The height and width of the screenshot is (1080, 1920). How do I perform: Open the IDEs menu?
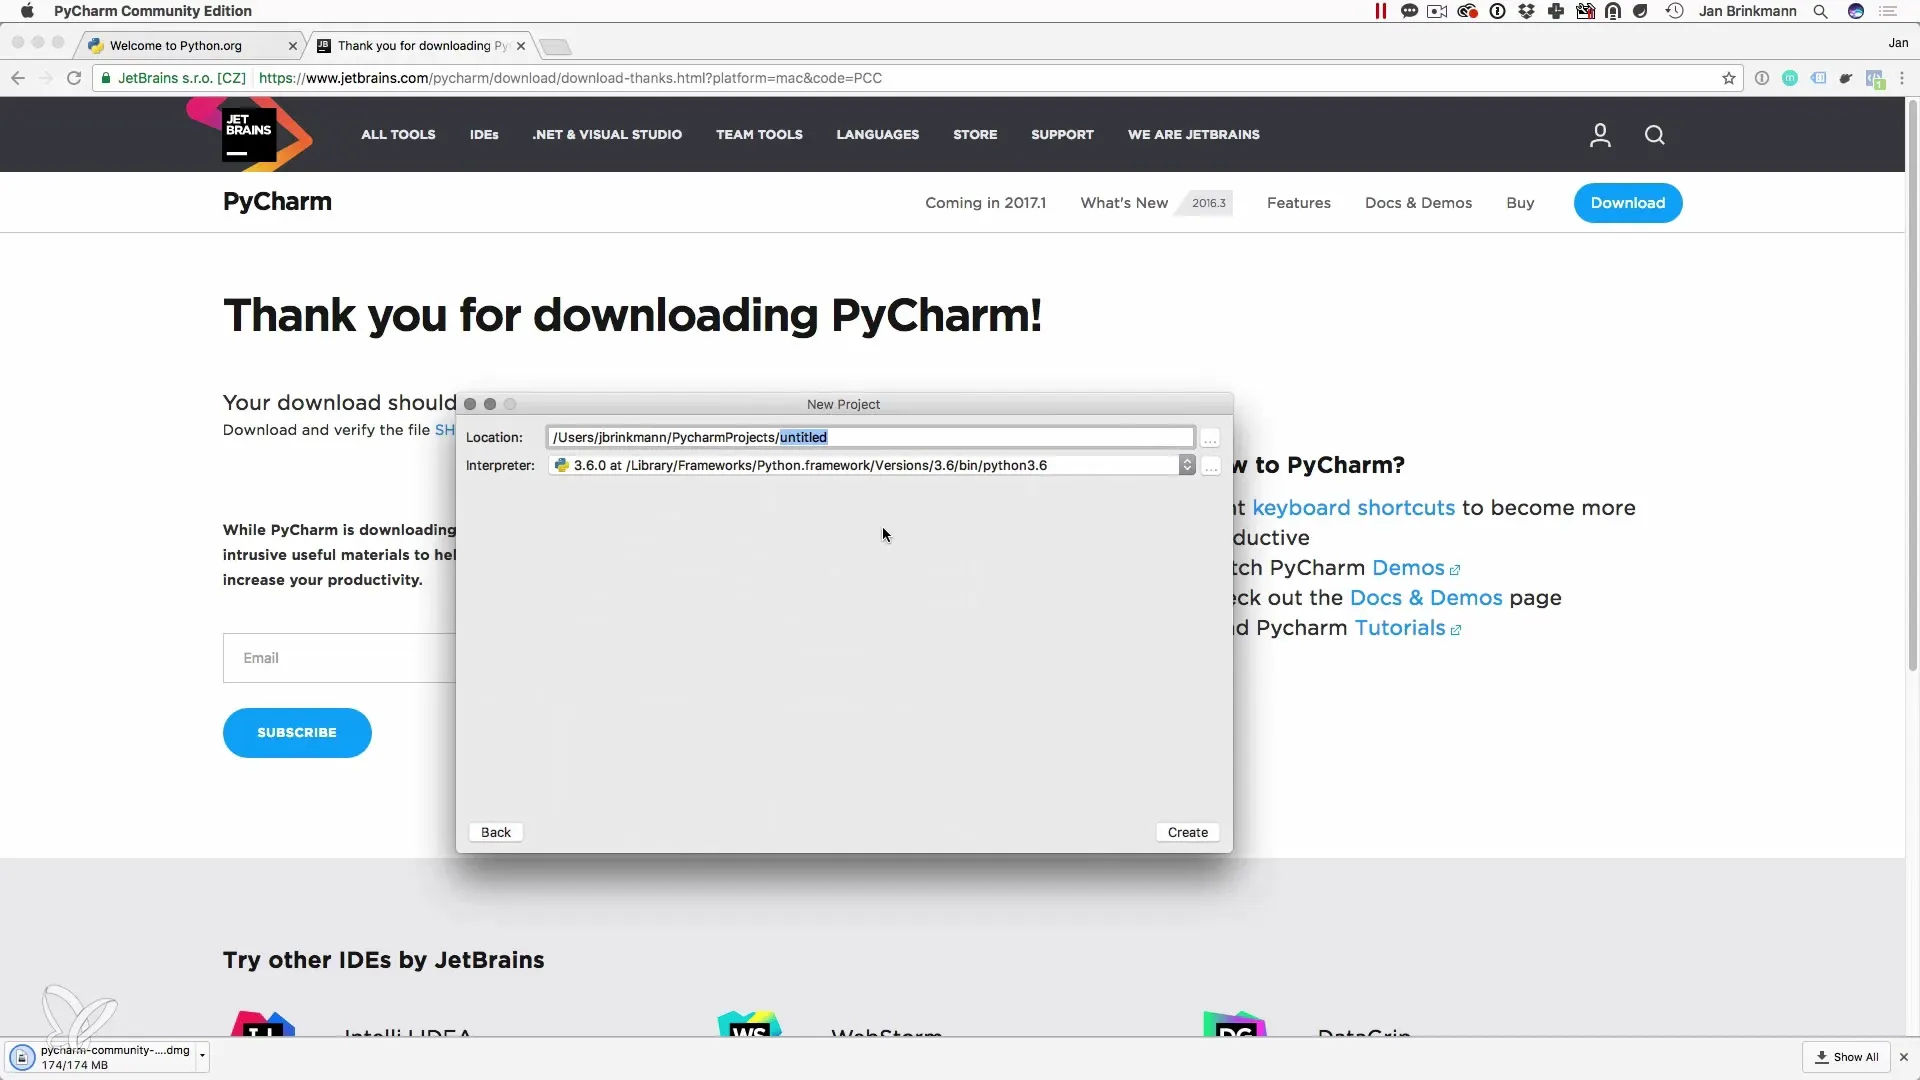[x=484, y=134]
